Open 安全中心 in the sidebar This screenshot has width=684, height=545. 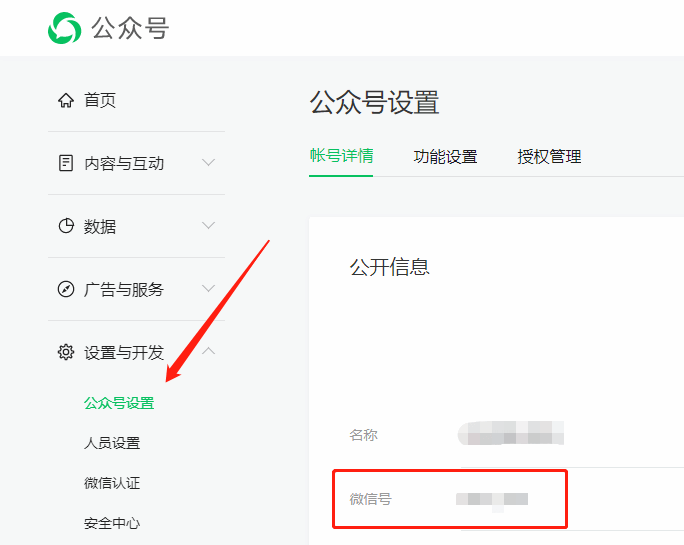[112, 523]
